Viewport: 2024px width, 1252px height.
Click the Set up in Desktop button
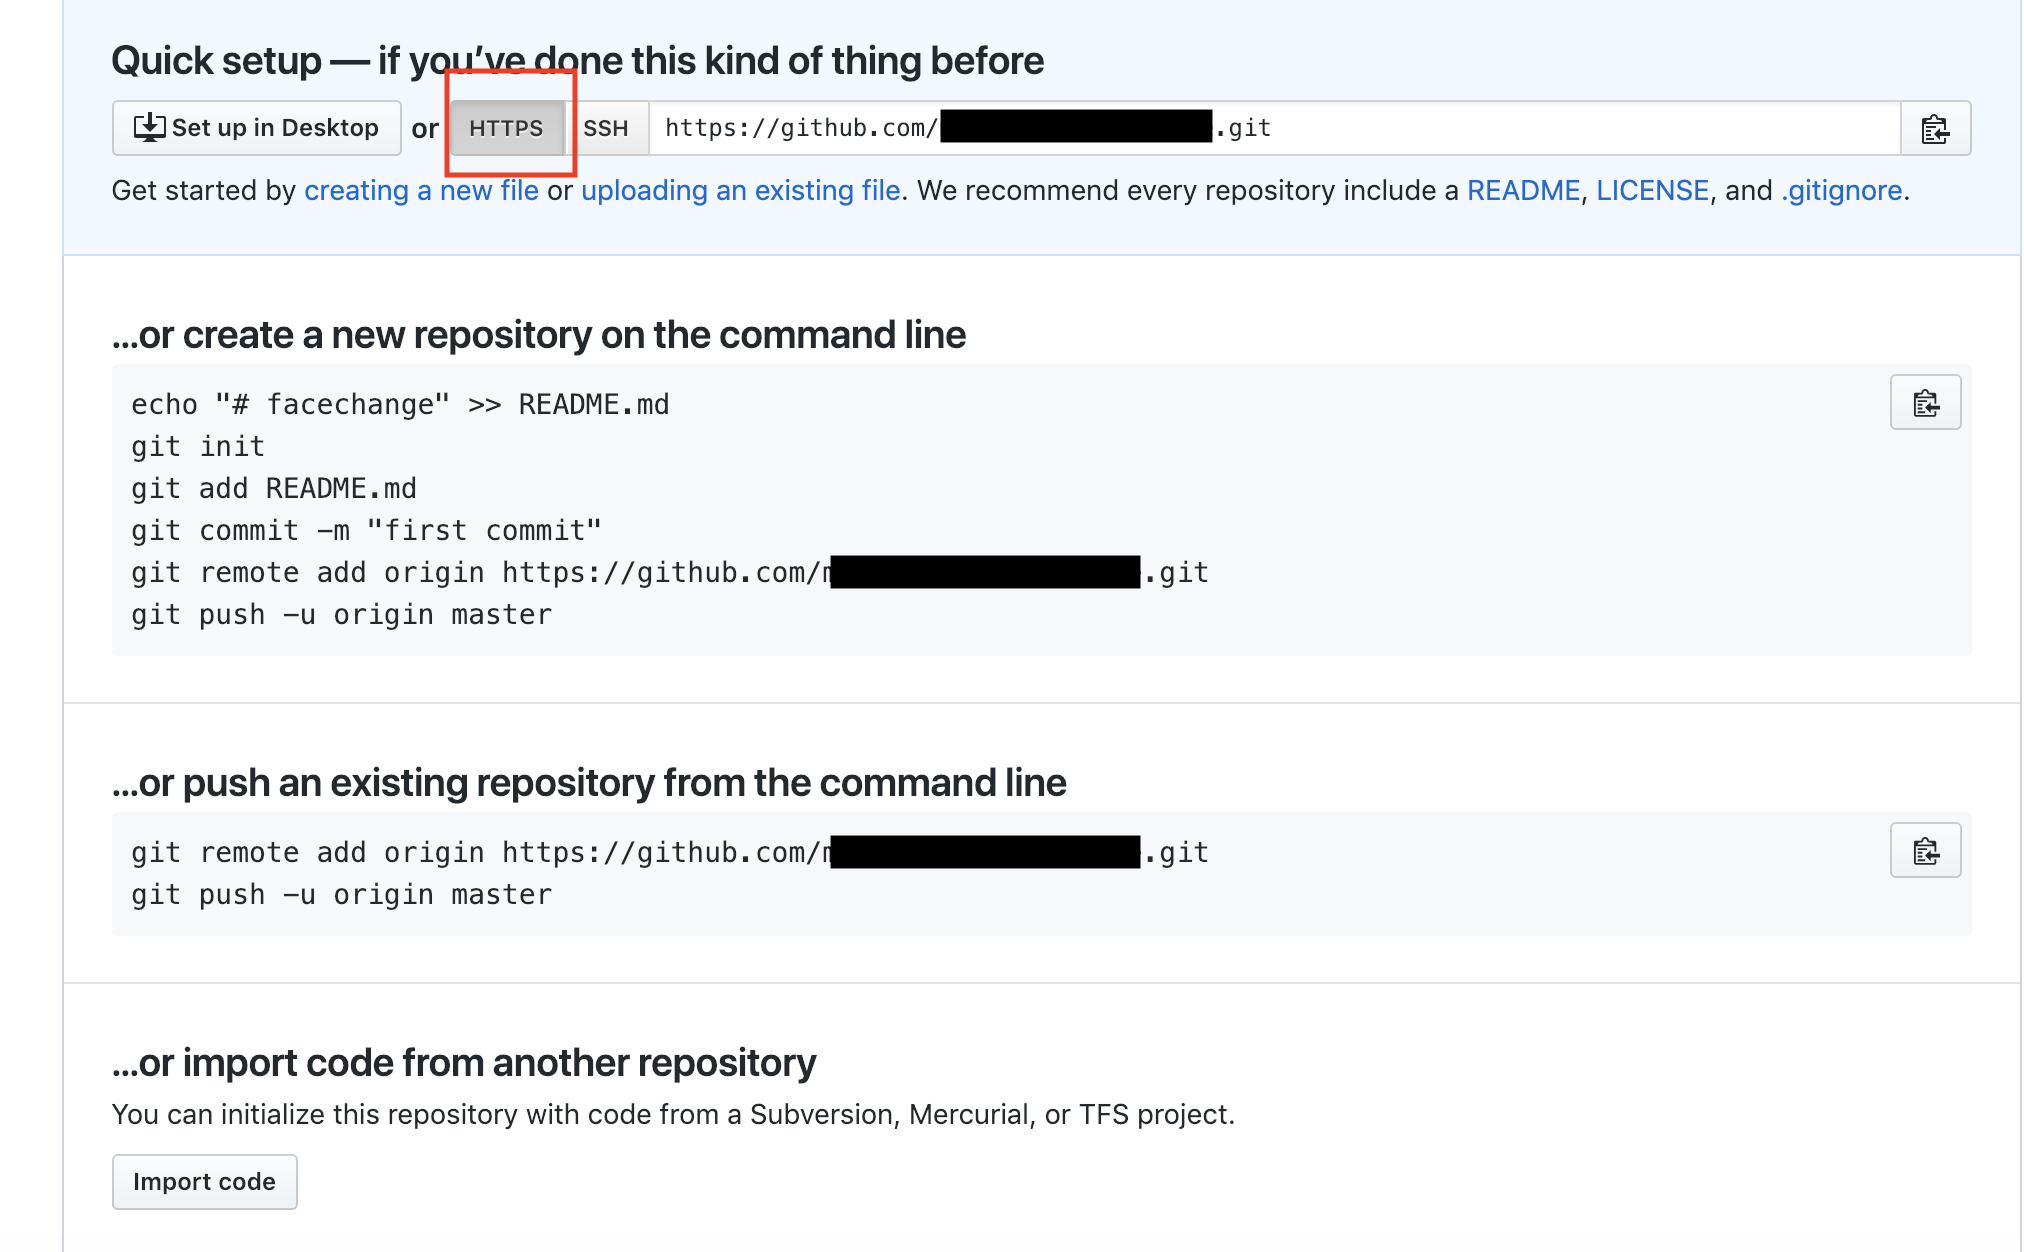tap(255, 127)
